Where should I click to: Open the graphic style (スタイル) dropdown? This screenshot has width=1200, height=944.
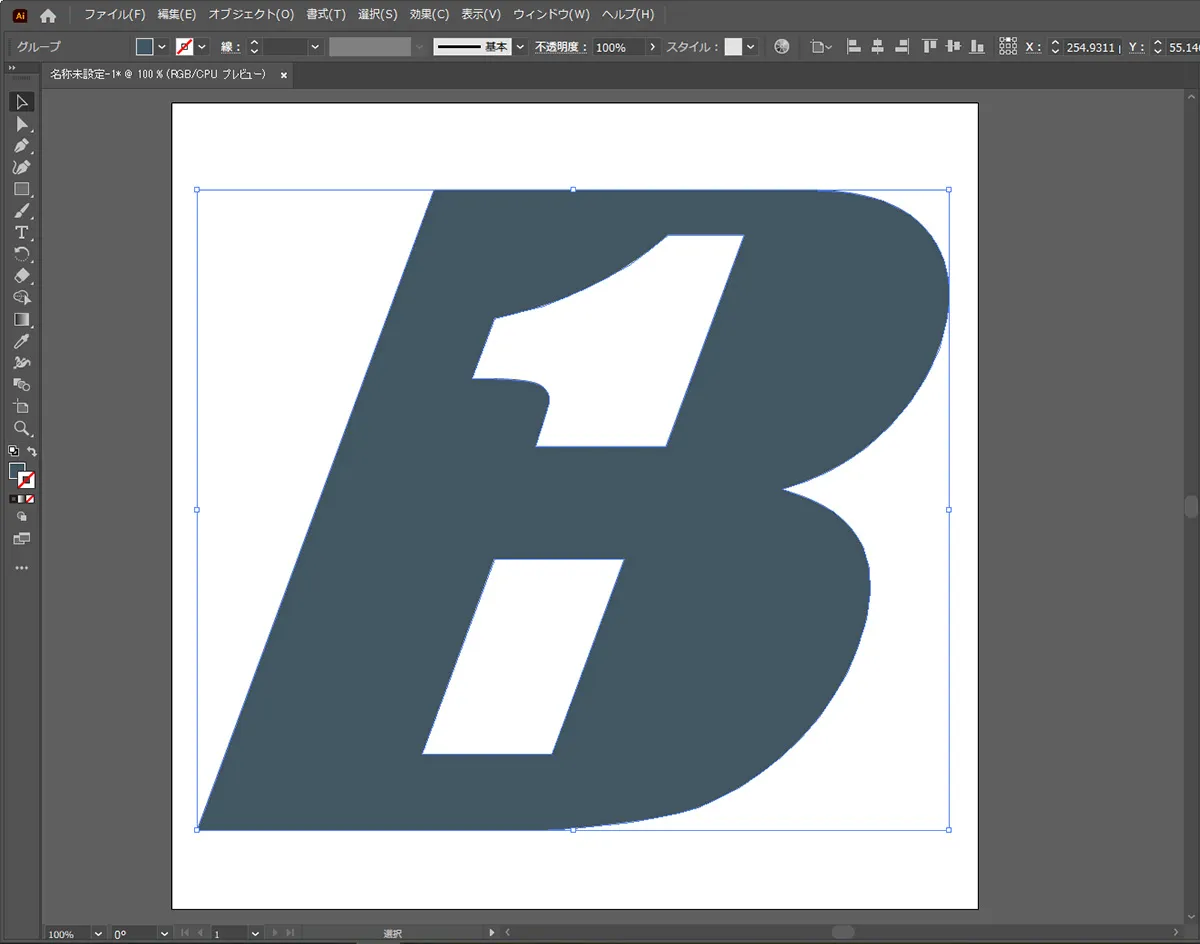tap(751, 47)
